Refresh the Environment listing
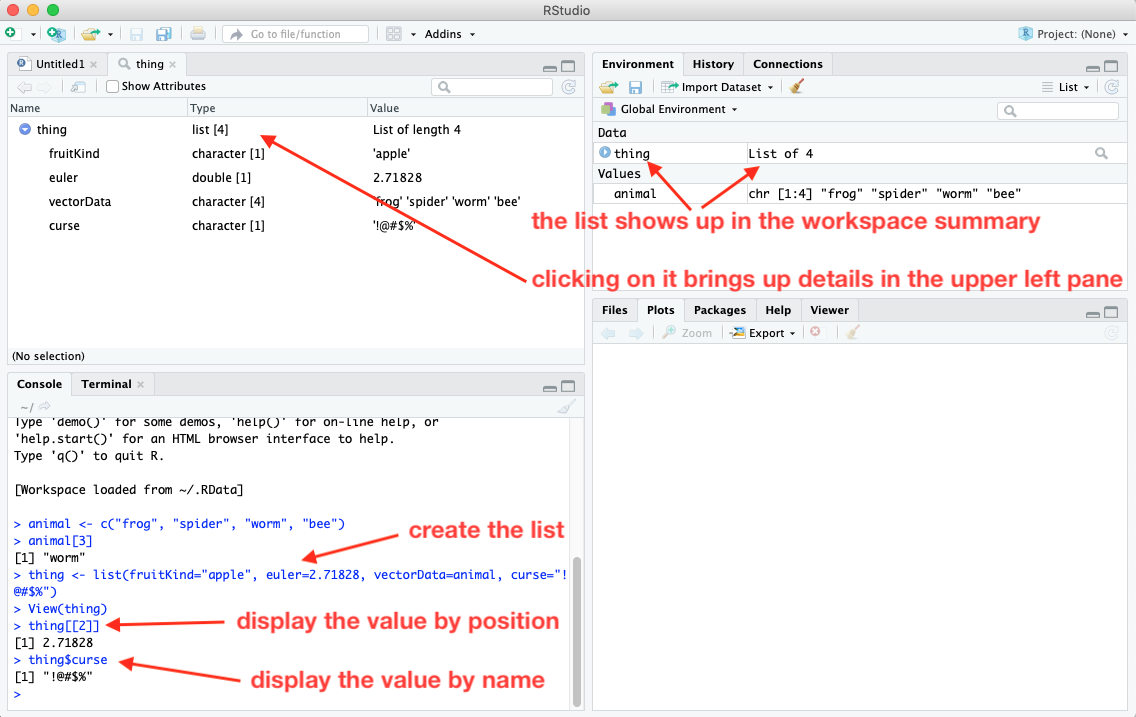This screenshot has width=1136, height=717. [1110, 86]
